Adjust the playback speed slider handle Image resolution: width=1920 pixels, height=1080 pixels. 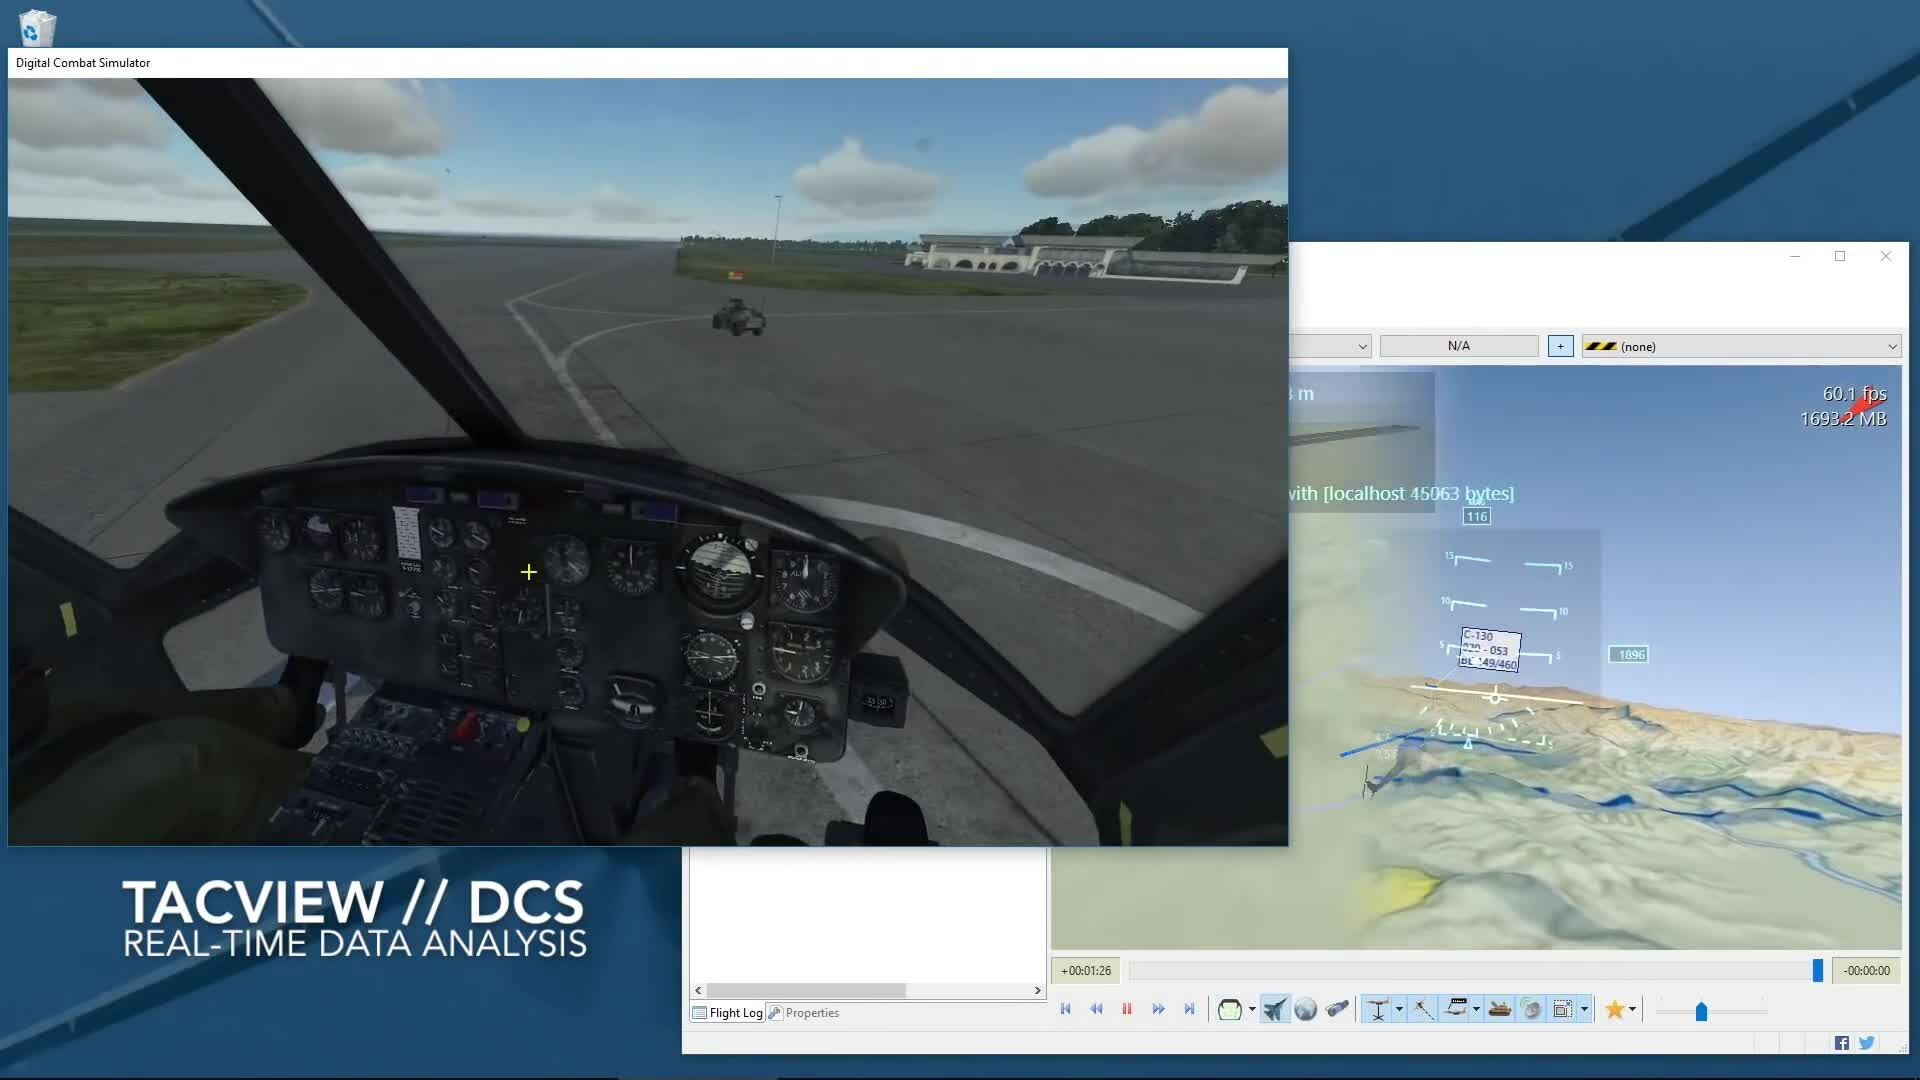point(1701,1012)
